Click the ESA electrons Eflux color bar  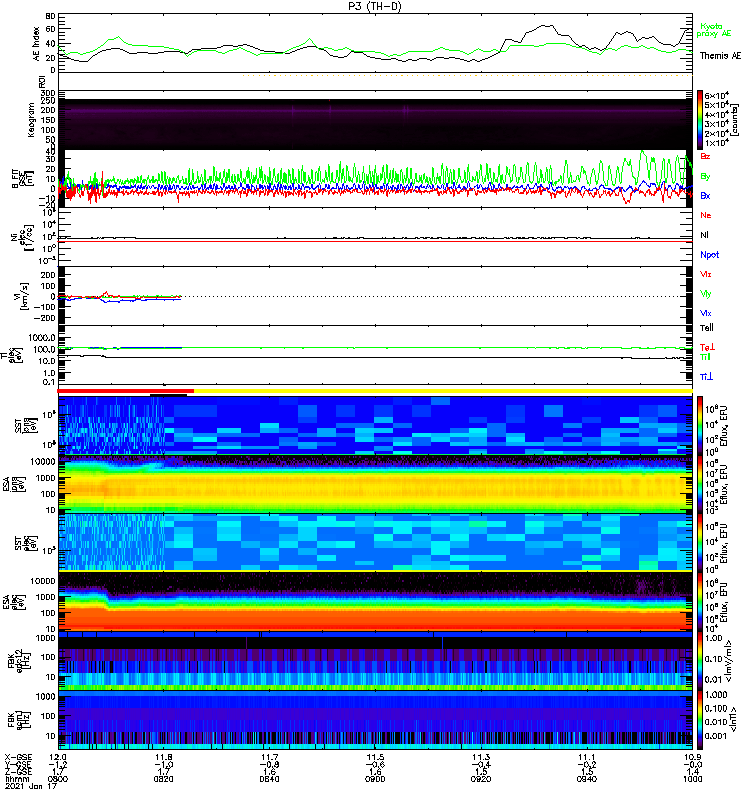700,601
